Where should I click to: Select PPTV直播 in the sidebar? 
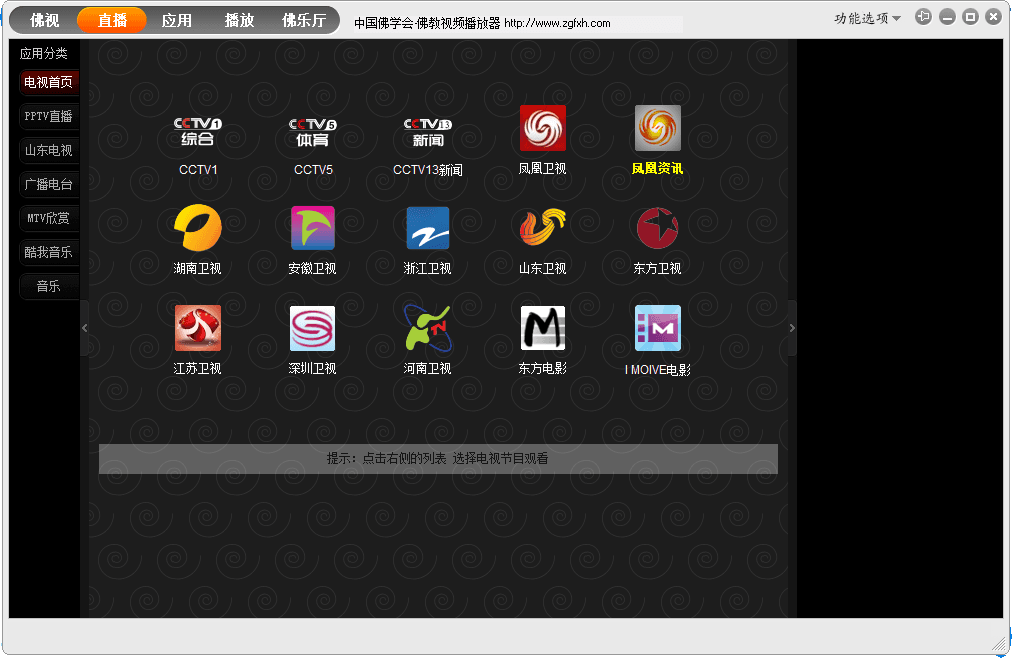click(48, 116)
